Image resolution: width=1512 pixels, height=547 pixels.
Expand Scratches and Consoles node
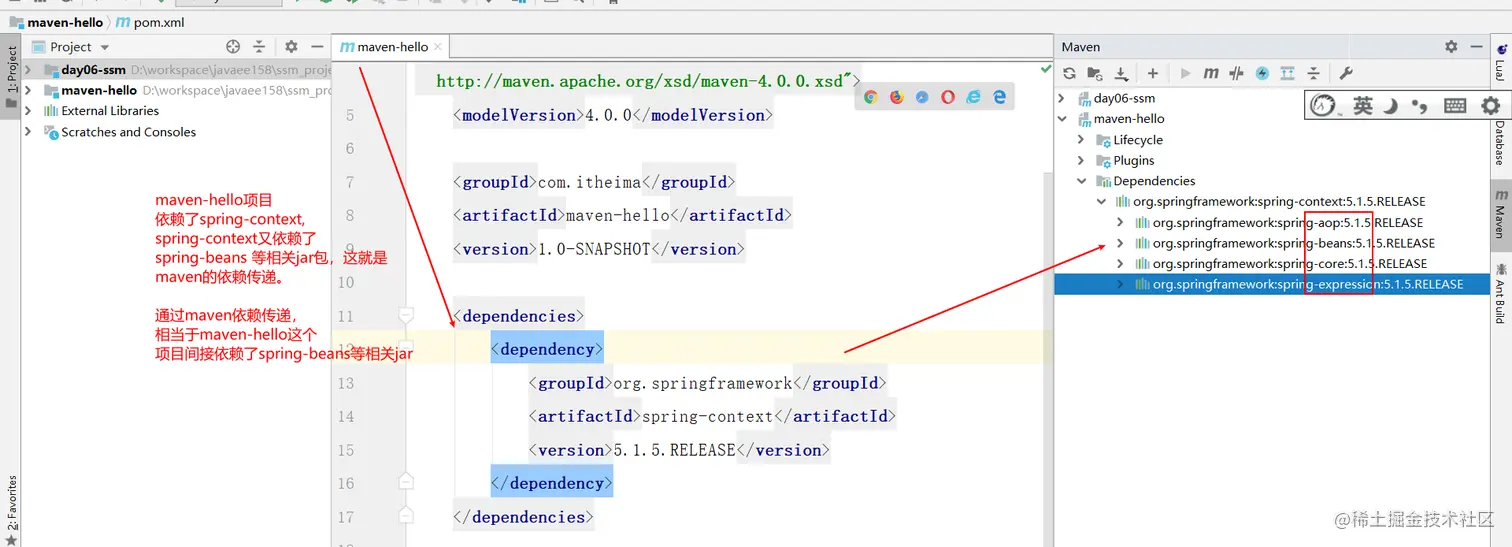point(28,132)
